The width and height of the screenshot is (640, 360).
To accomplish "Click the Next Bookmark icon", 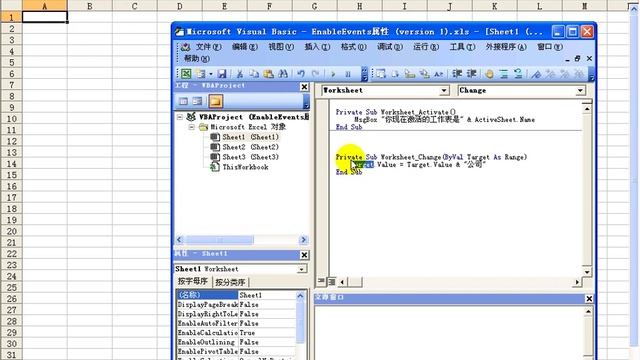I will click(551, 74).
